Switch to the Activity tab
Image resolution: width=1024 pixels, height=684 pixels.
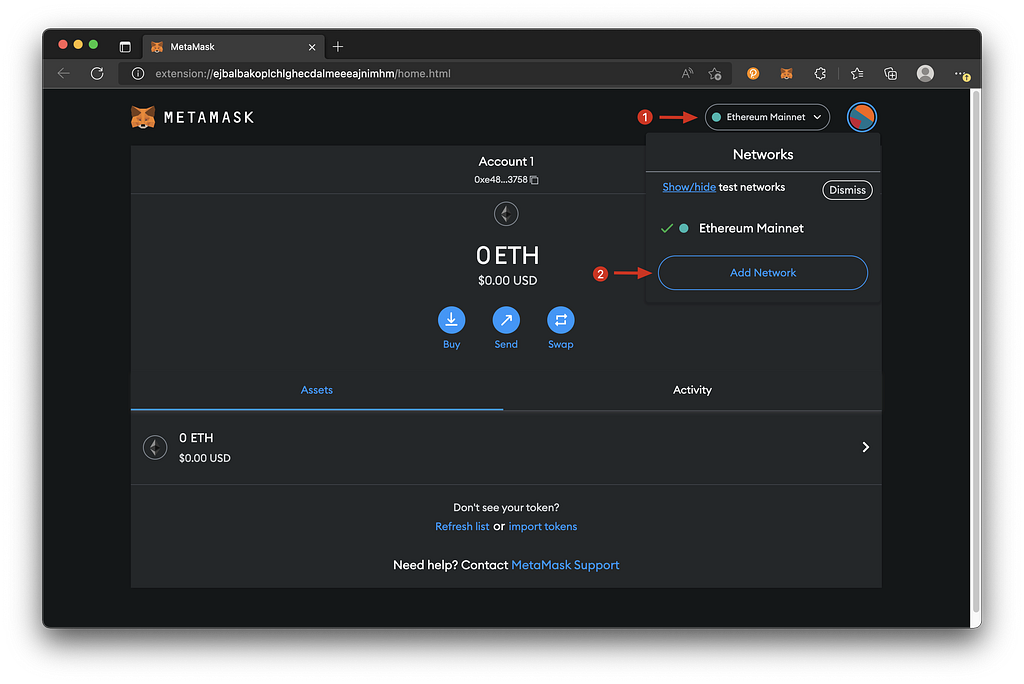[x=692, y=390]
